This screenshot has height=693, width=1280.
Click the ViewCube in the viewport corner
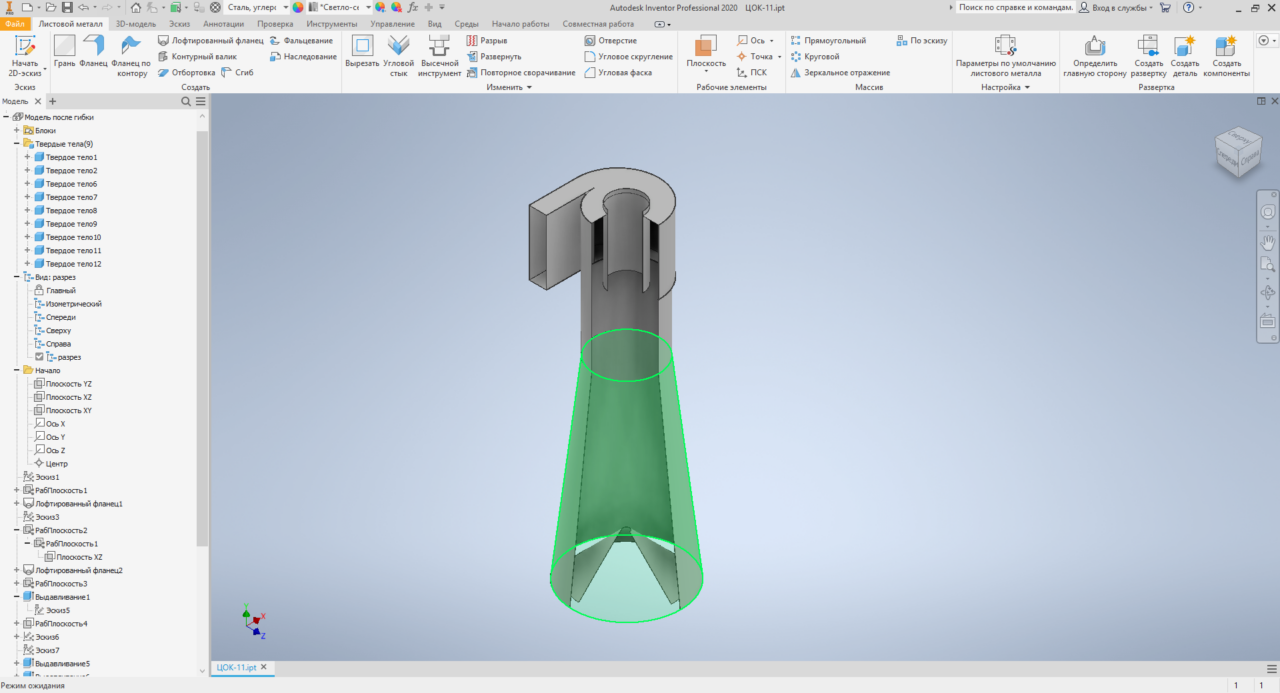tap(1236, 152)
